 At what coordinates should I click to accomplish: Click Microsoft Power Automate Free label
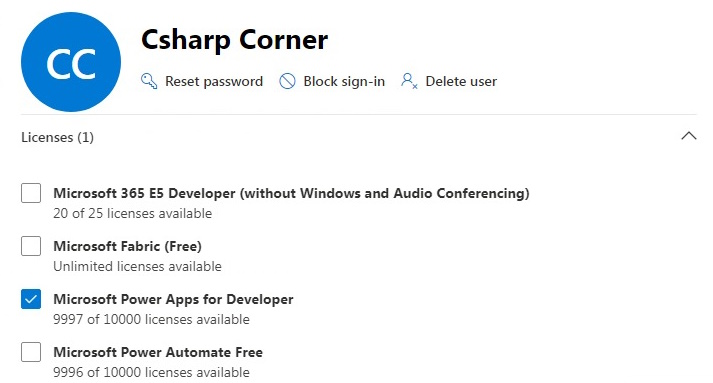point(158,352)
